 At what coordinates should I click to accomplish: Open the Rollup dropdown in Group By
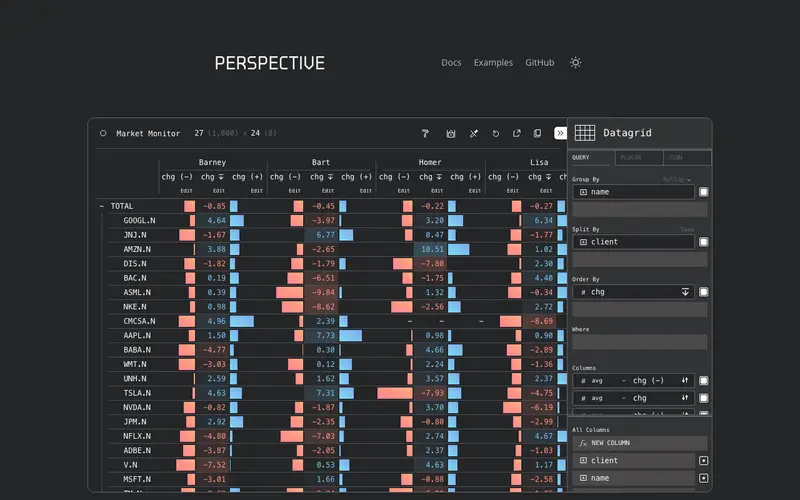point(677,180)
